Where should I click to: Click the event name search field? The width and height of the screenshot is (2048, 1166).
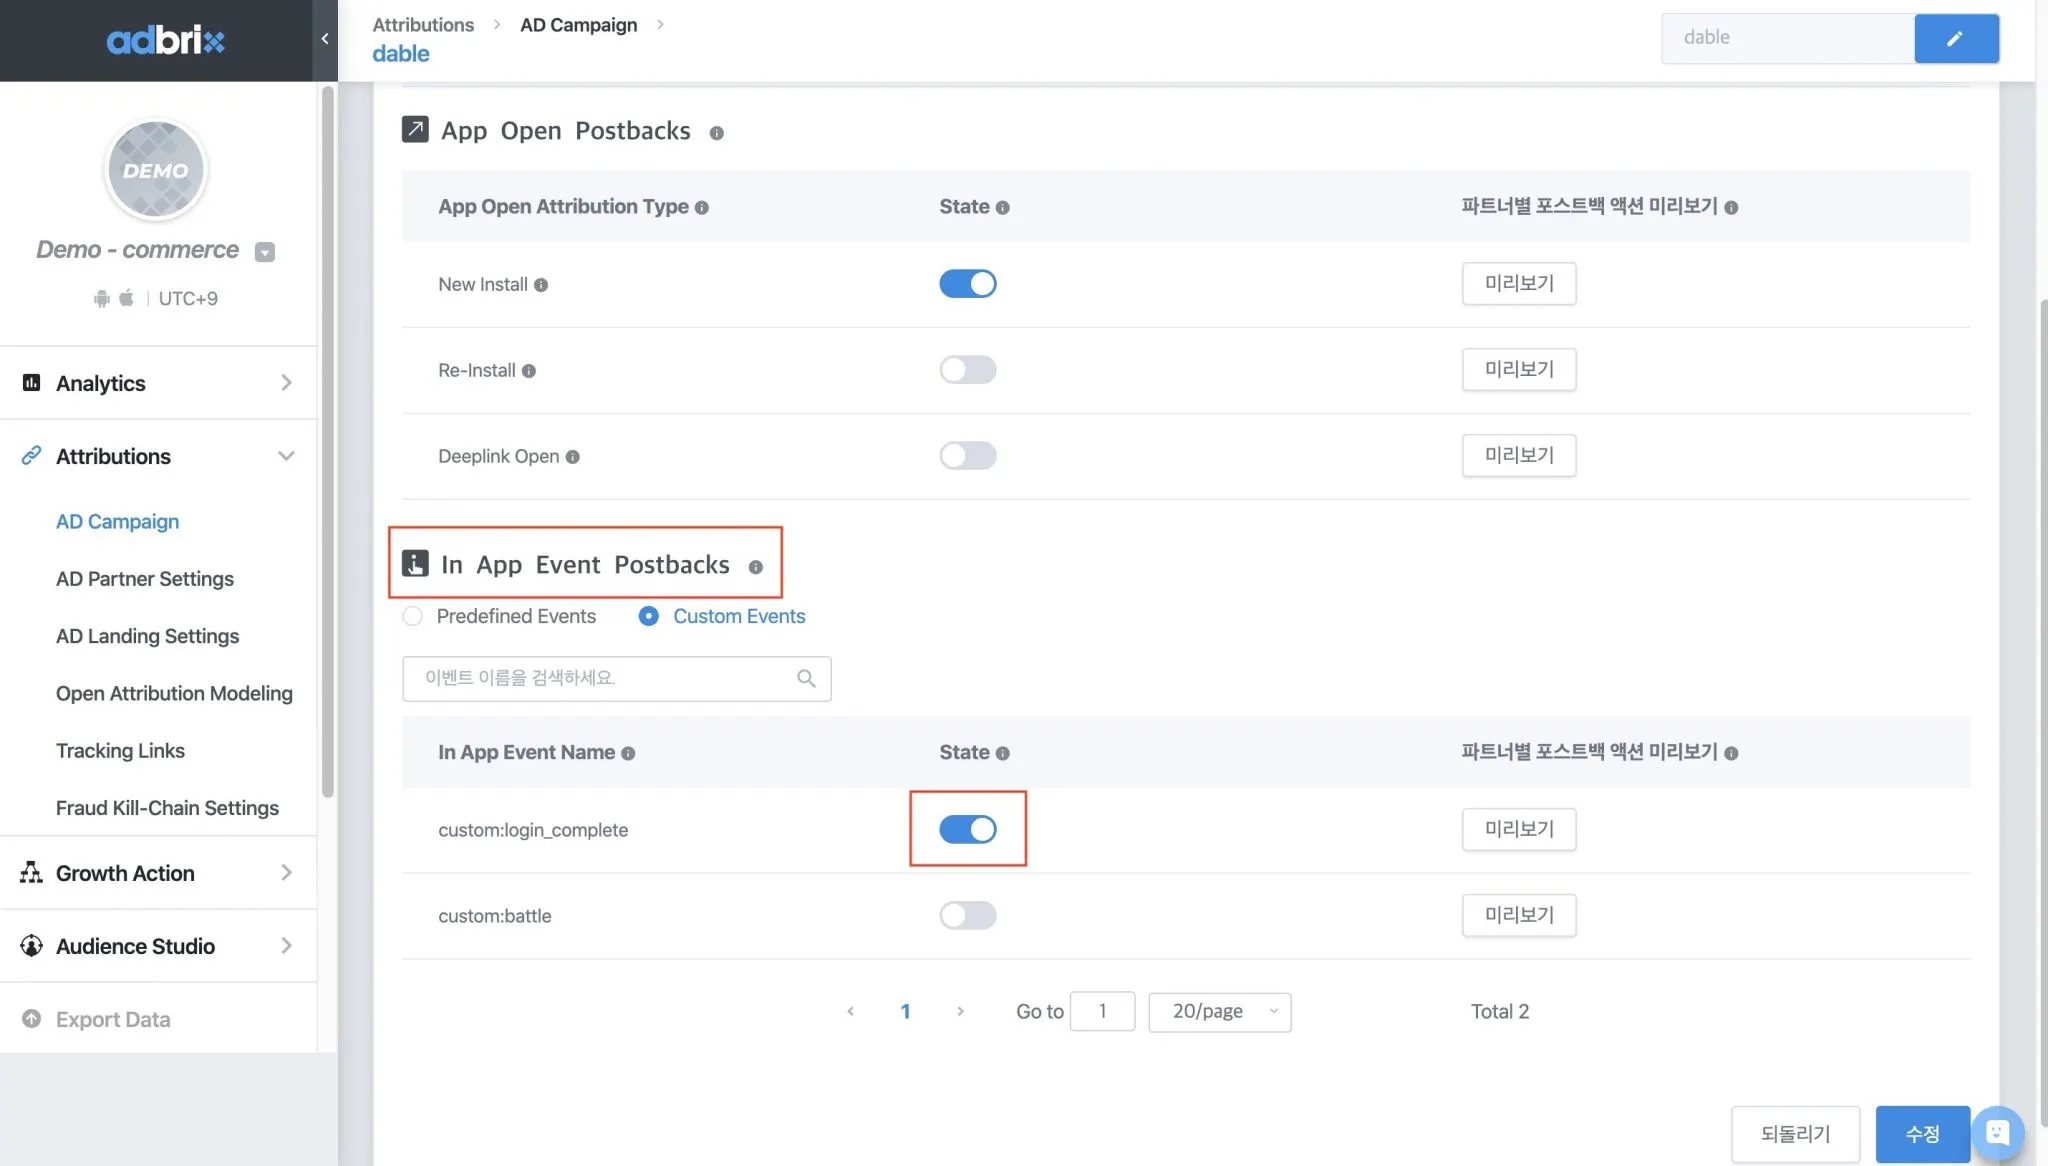[x=600, y=679]
